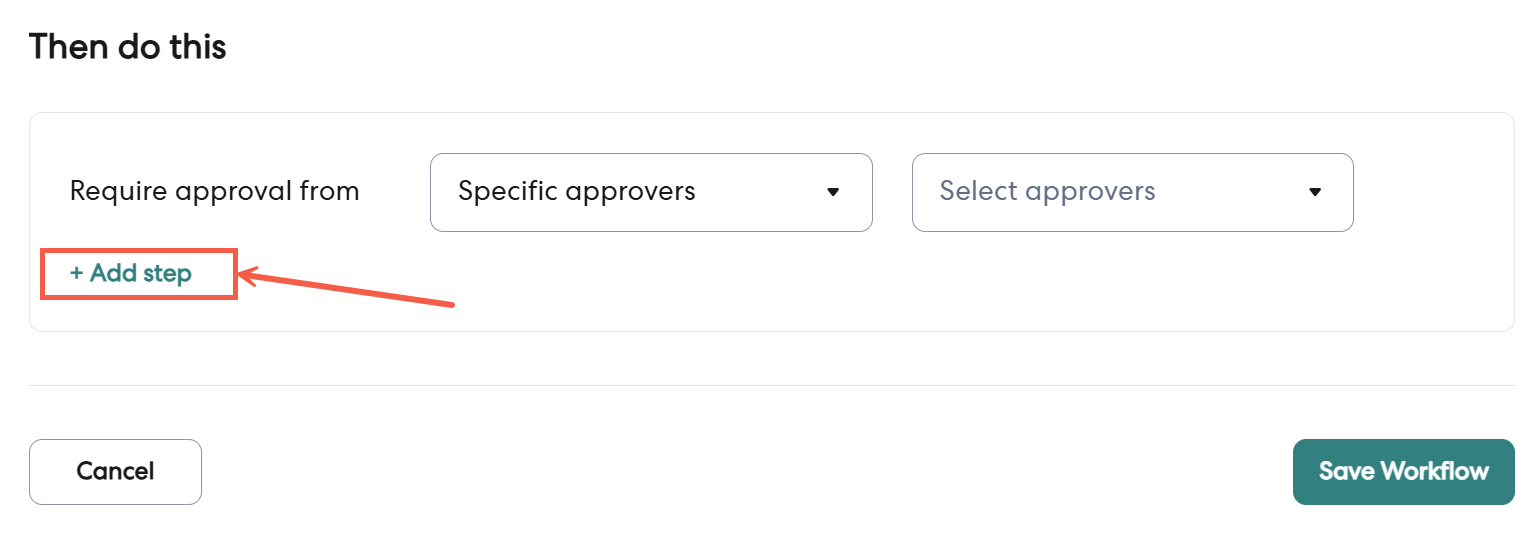Click the 'Require approval from' label

point(214,191)
